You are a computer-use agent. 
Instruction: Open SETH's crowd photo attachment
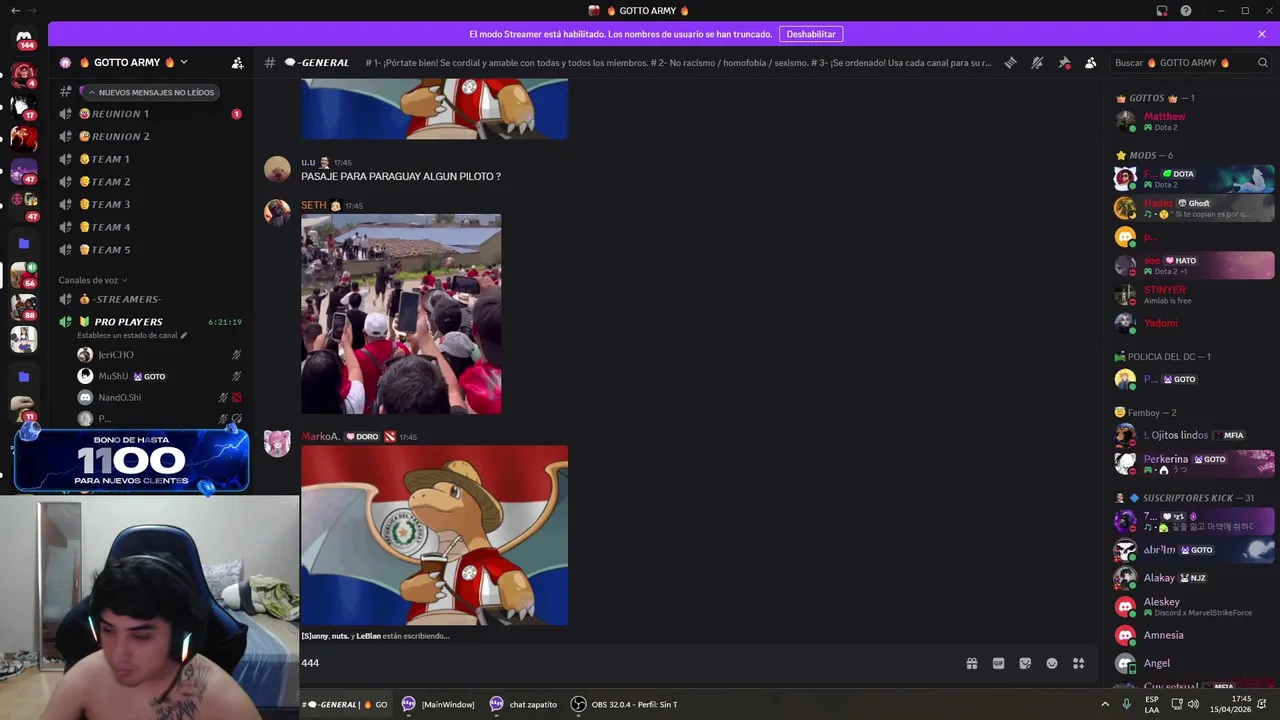click(x=401, y=314)
